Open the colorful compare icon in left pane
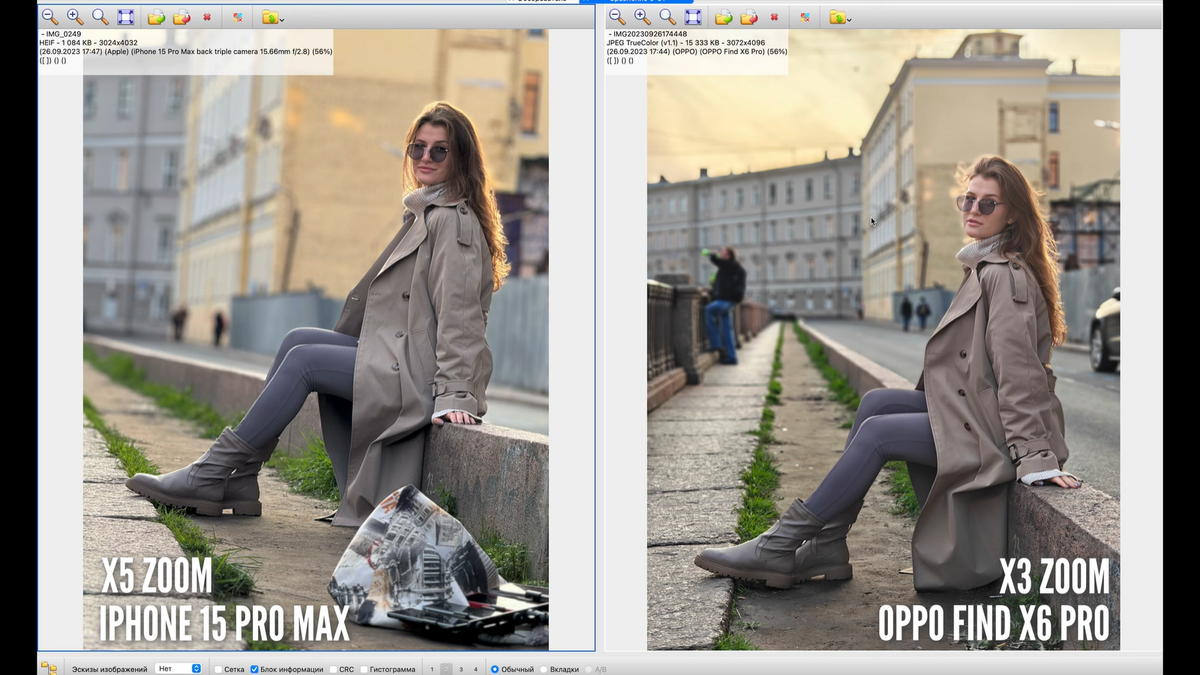 pyautogui.click(x=237, y=17)
